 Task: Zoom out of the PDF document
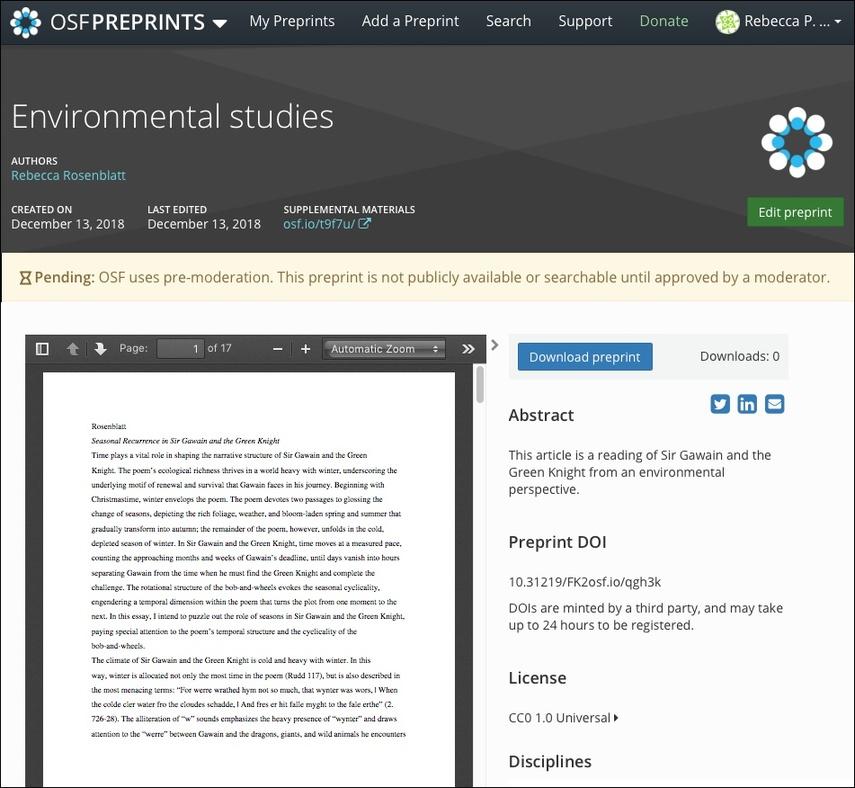[276, 347]
